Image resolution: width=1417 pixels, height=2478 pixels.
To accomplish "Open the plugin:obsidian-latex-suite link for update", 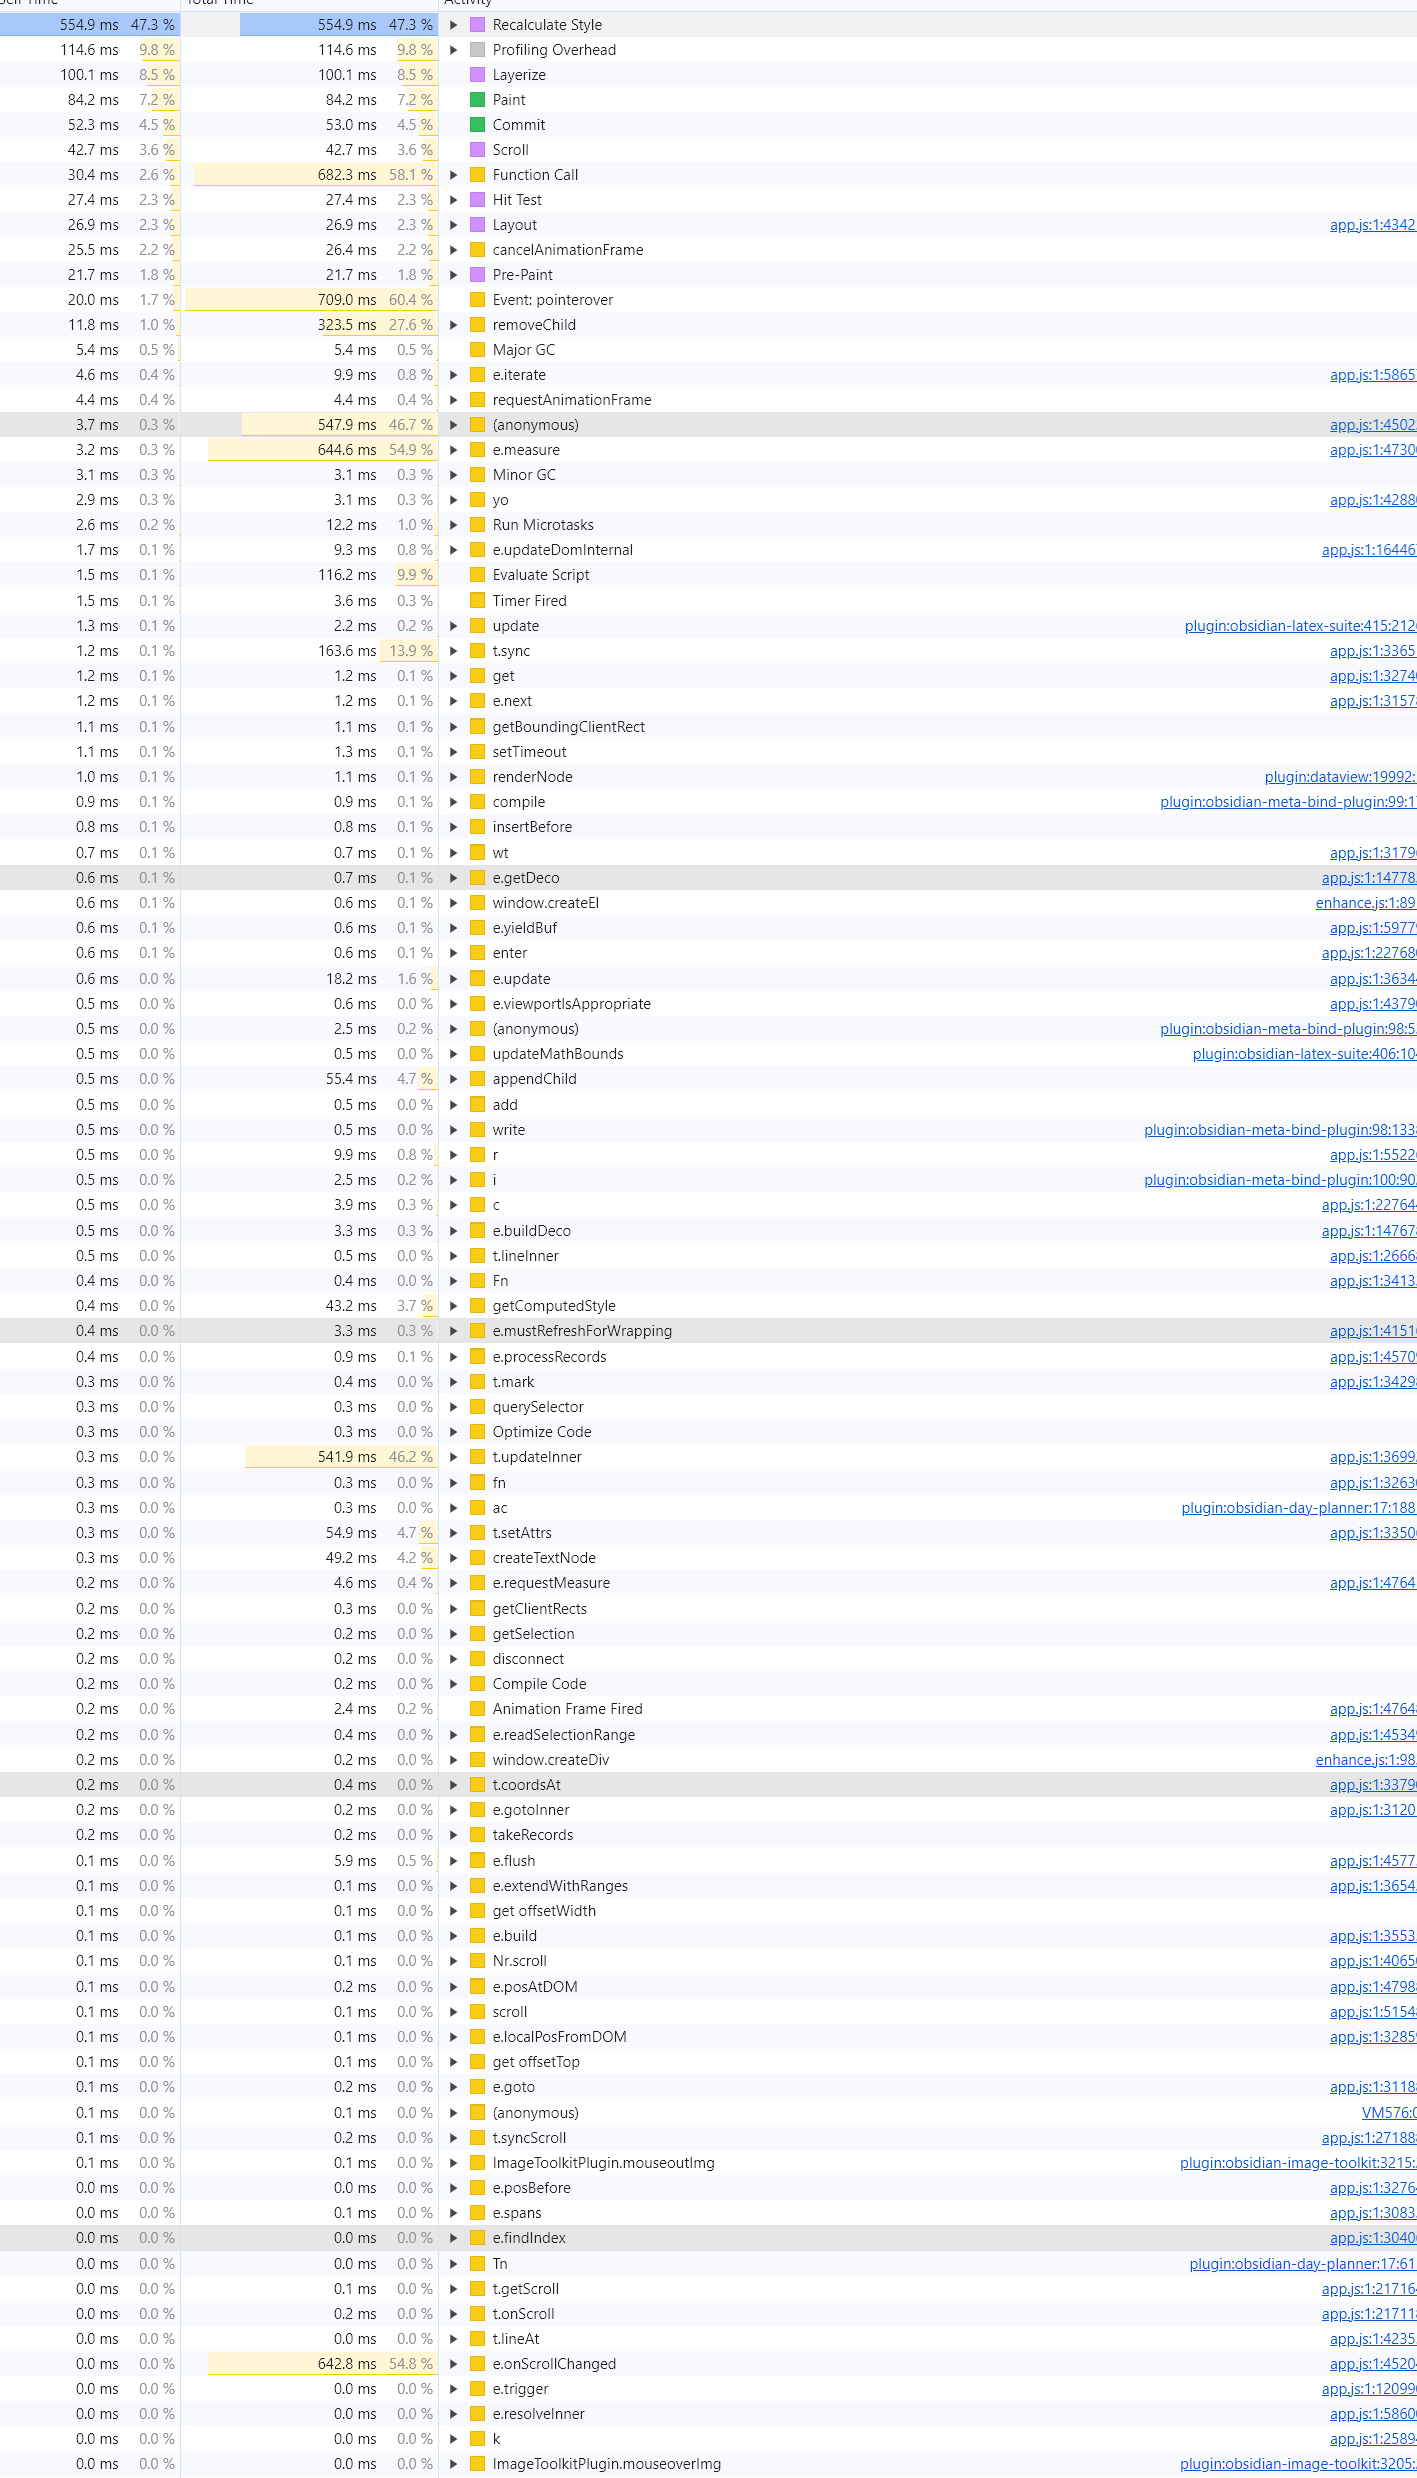I will click(1299, 626).
